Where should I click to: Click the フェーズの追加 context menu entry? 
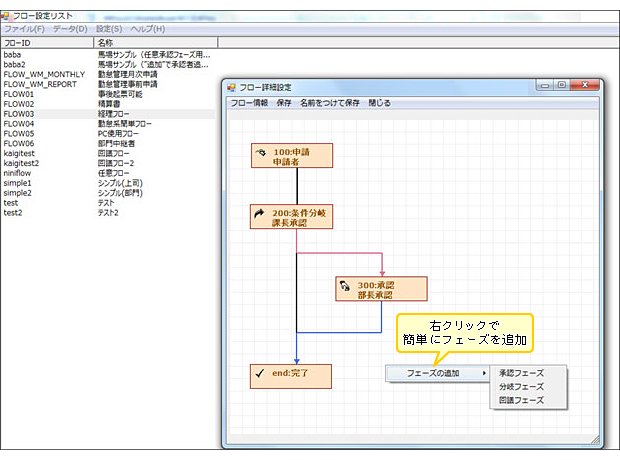tap(437, 373)
